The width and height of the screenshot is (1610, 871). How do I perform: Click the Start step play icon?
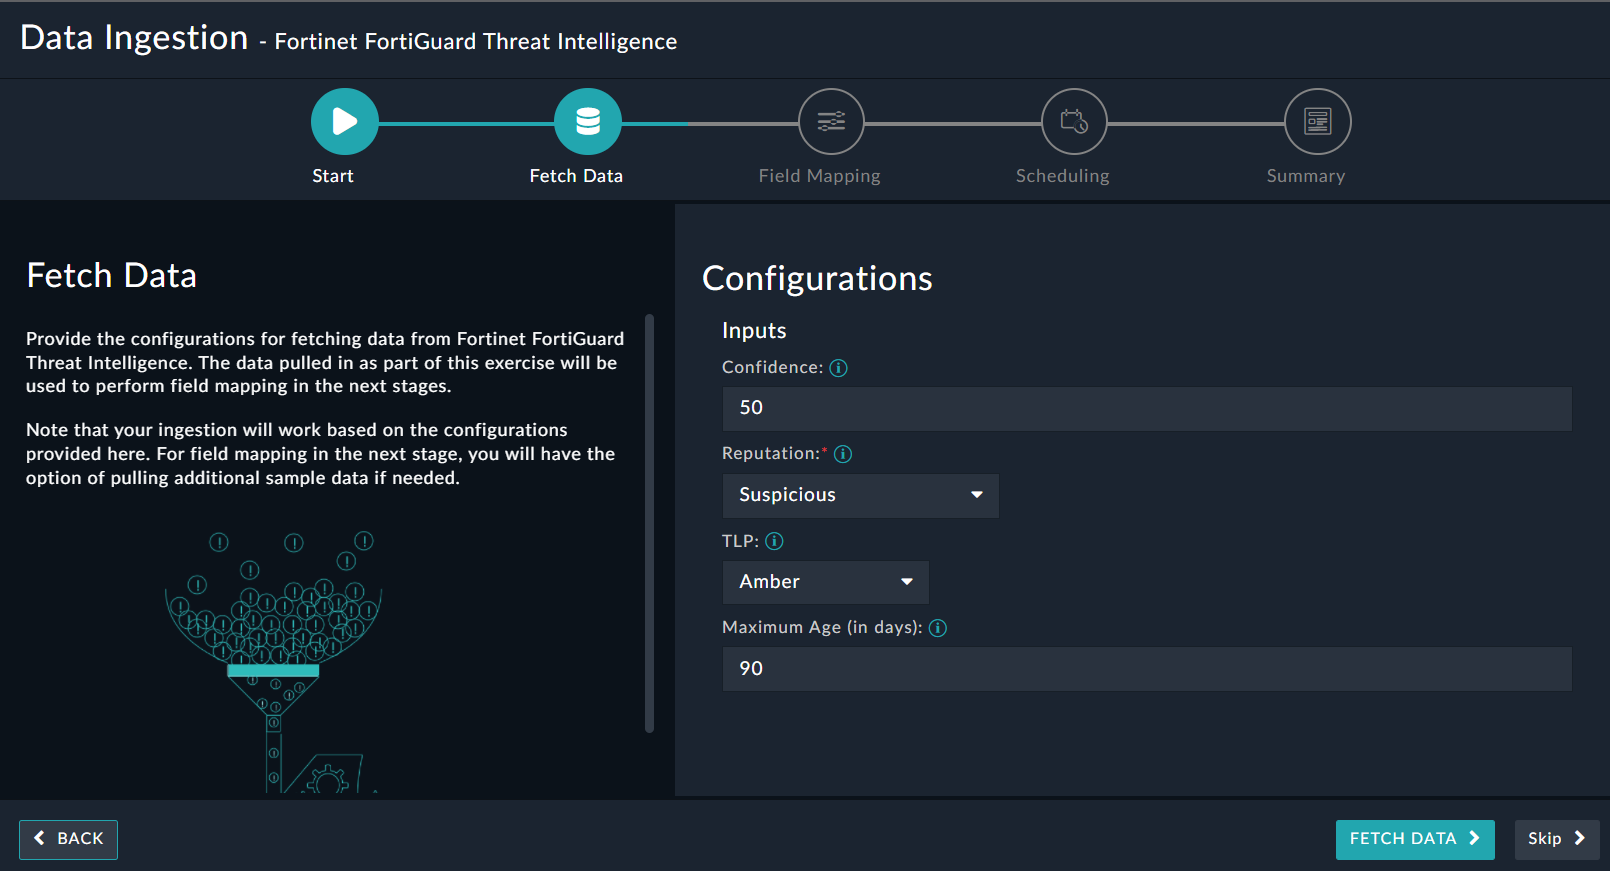[x=344, y=122]
